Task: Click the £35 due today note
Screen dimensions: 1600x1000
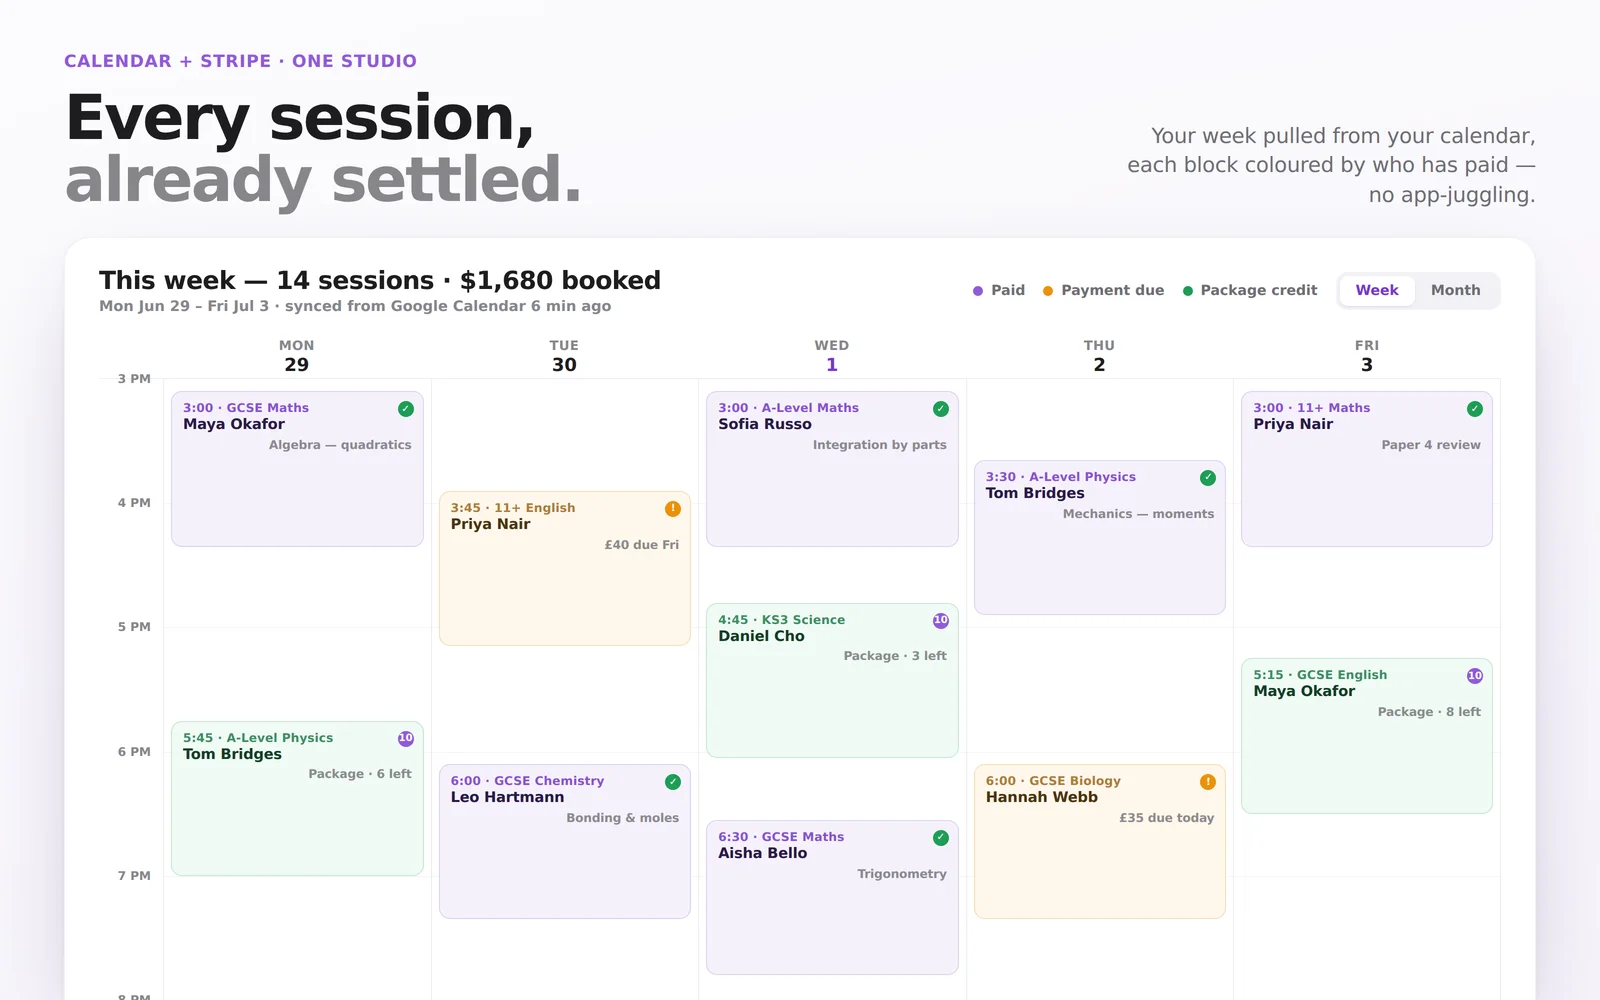Action: (x=1166, y=818)
